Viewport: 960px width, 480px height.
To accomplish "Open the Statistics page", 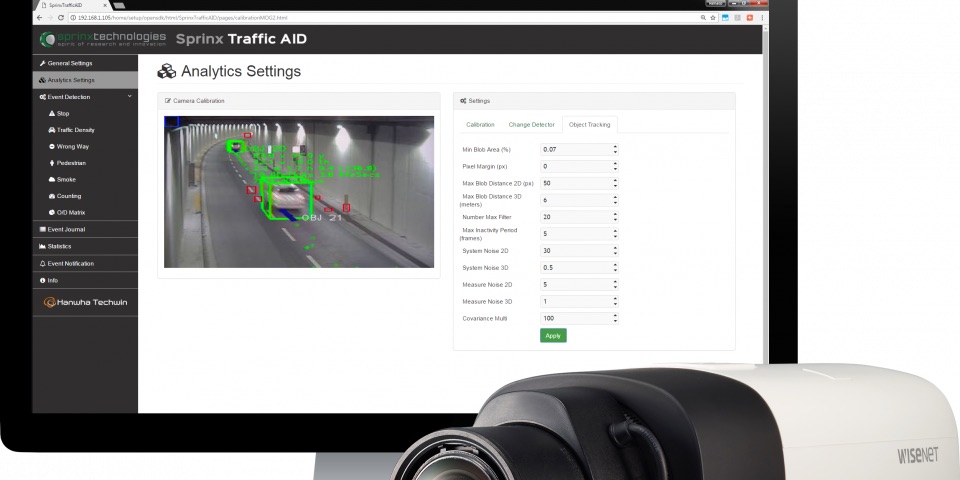I will (85, 246).
